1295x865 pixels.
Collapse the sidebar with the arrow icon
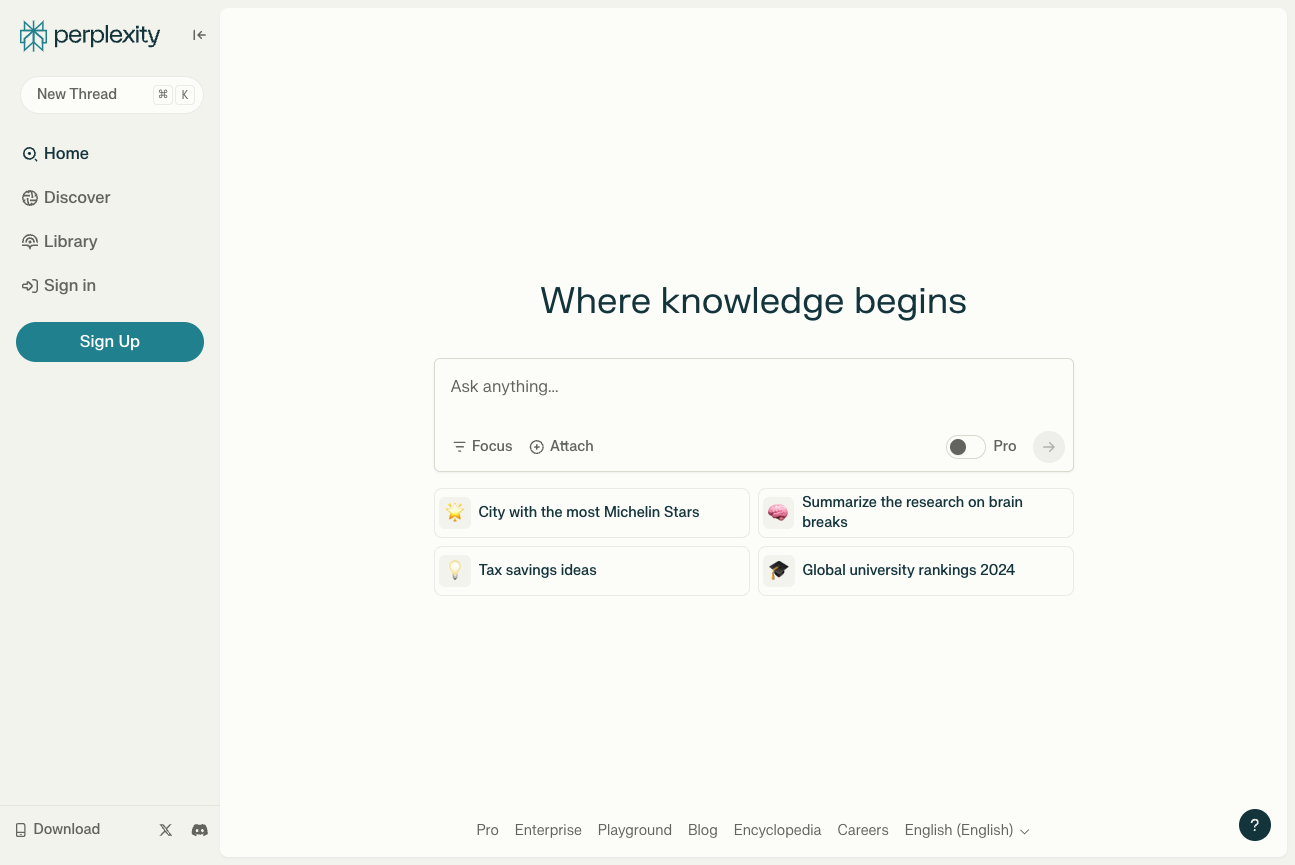click(x=199, y=35)
